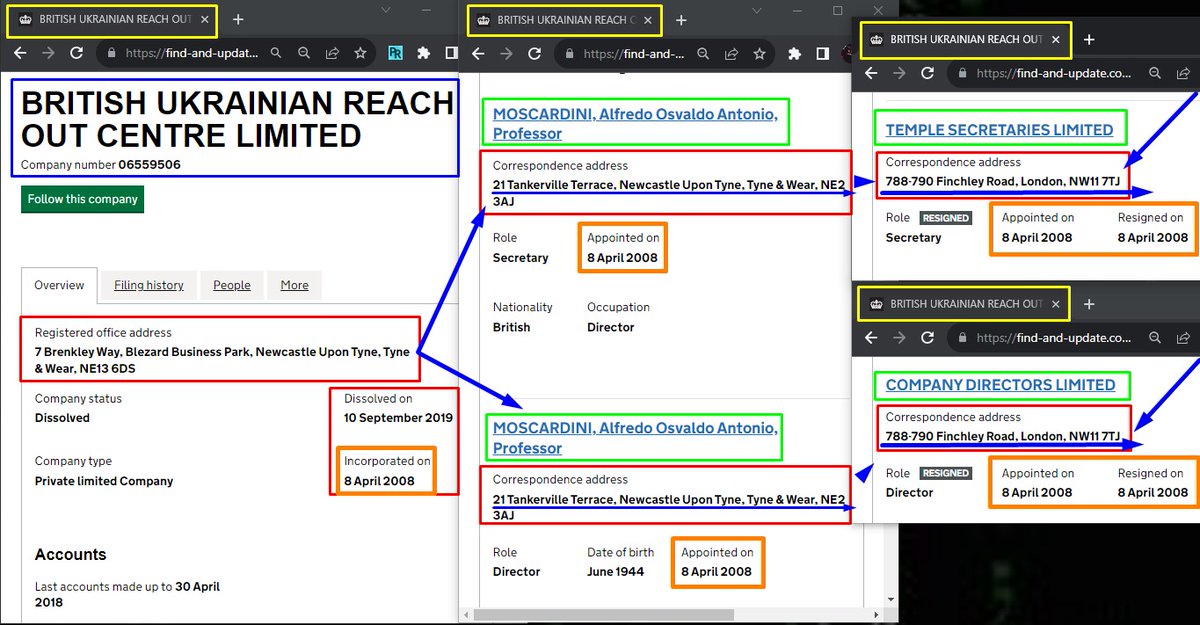Close the Temple Secretaries window's tab
The width and height of the screenshot is (1200, 625).
(1057, 40)
